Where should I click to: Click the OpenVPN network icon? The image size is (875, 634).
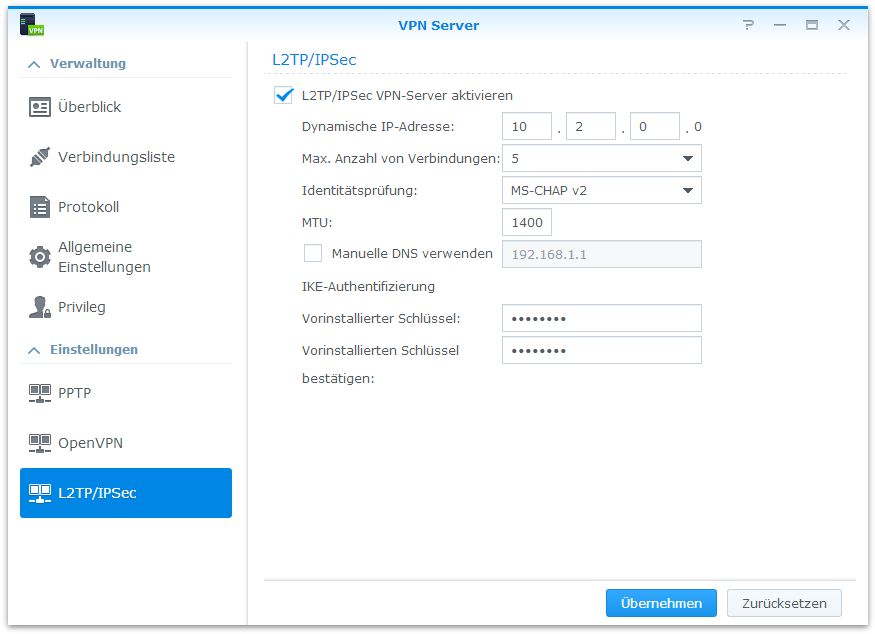pyautogui.click(x=40, y=443)
